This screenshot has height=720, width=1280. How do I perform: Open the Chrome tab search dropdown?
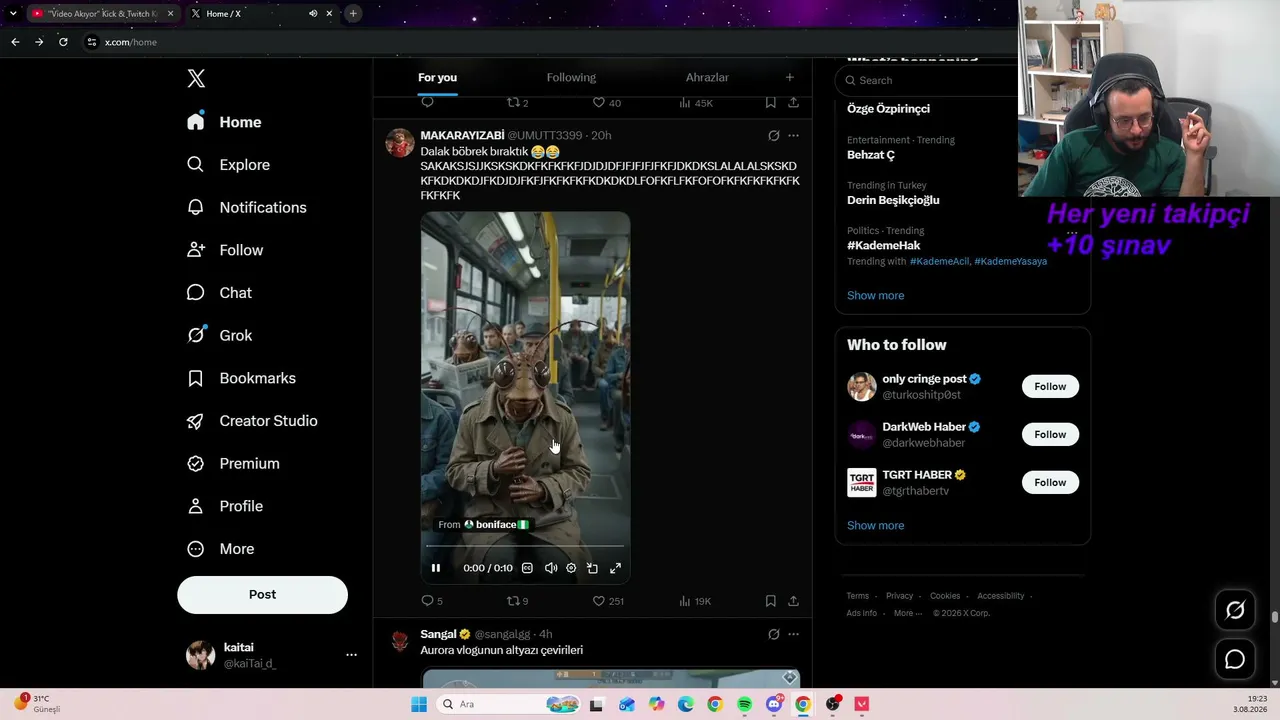point(13,13)
